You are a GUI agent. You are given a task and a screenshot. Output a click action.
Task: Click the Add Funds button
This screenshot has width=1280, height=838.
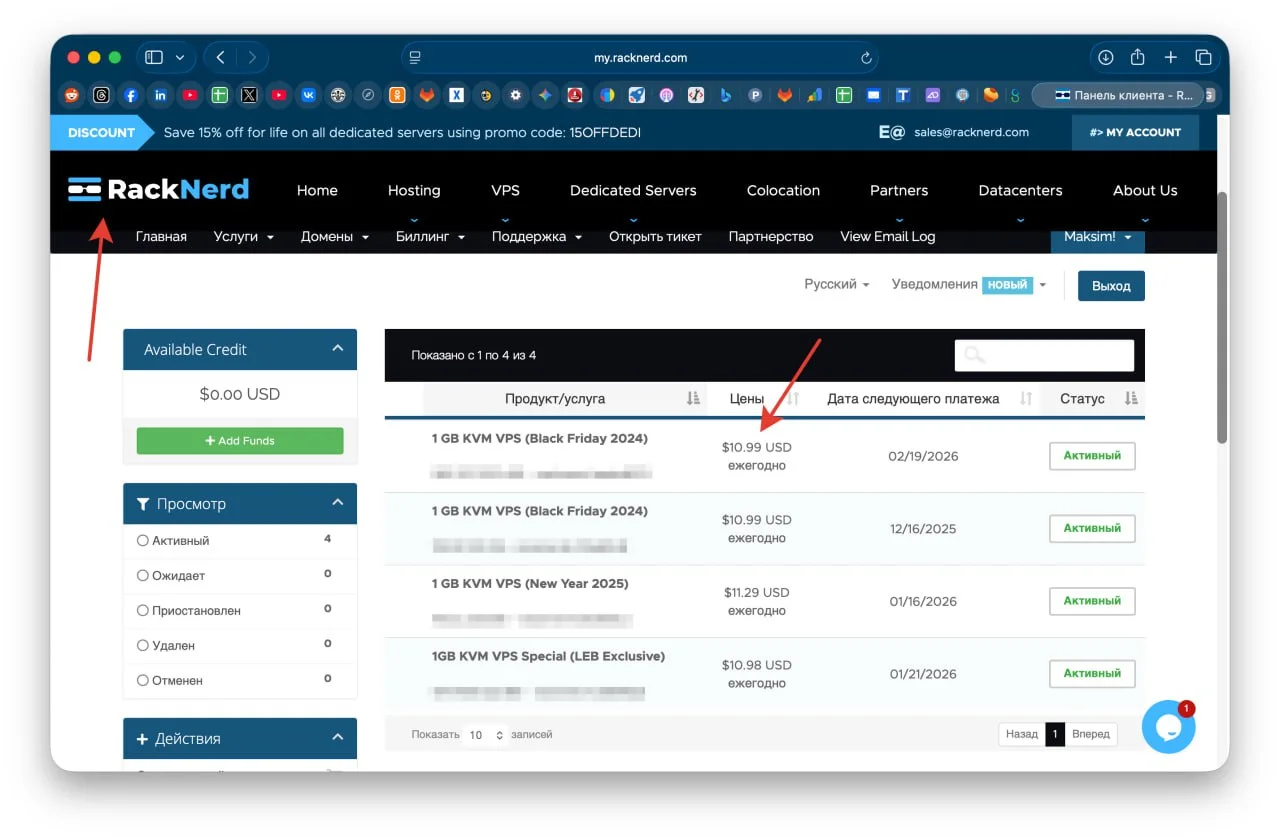pyautogui.click(x=240, y=441)
